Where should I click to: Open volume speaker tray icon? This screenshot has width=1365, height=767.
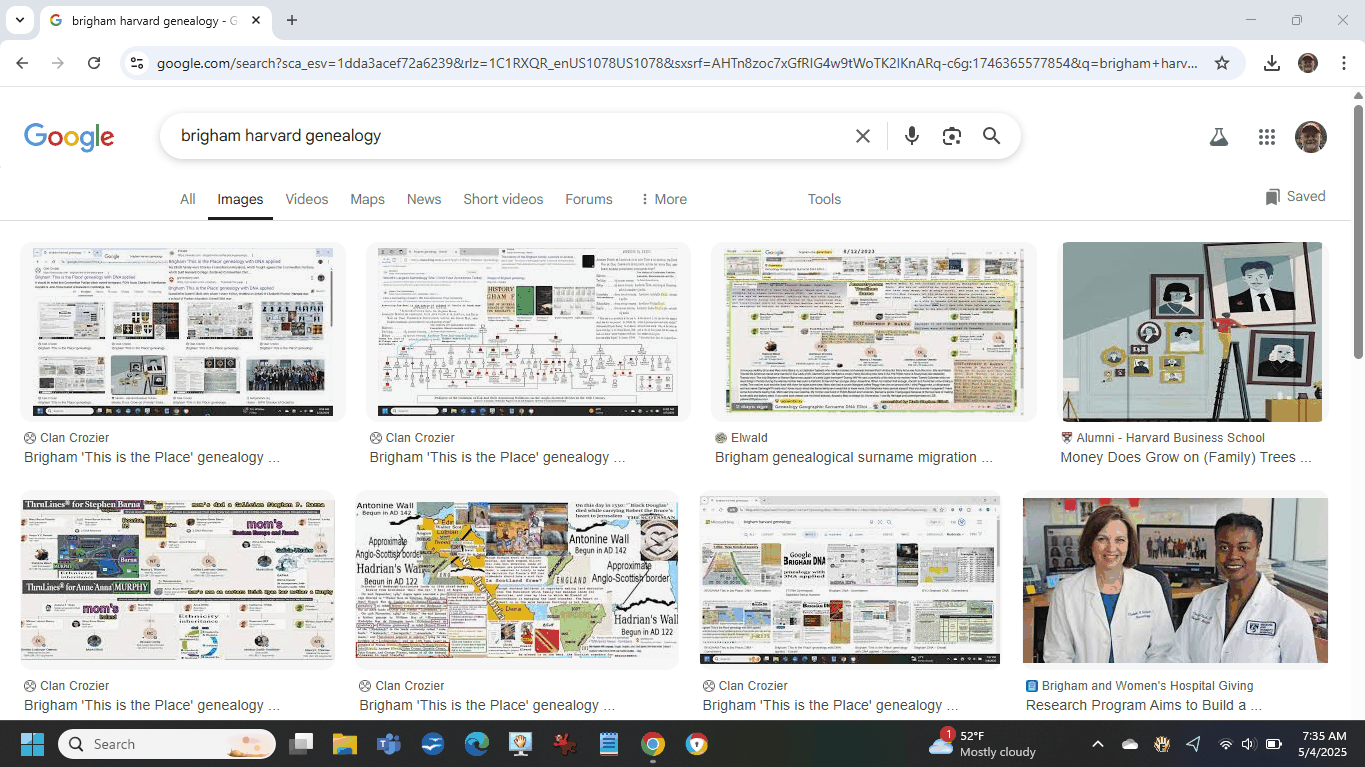1248,744
